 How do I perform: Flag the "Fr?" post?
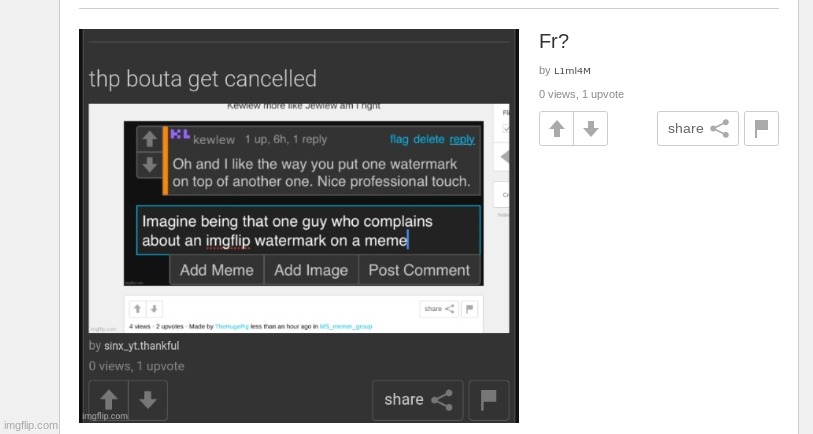(x=761, y=129)
